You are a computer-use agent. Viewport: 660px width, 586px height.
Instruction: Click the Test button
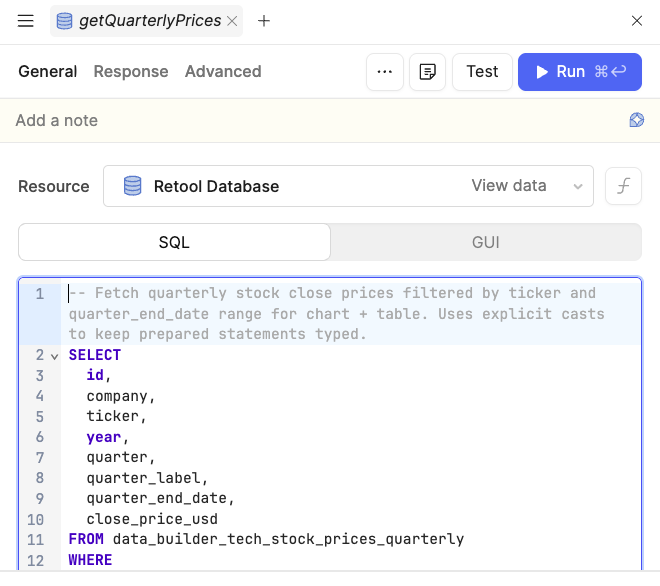point(482,72)
